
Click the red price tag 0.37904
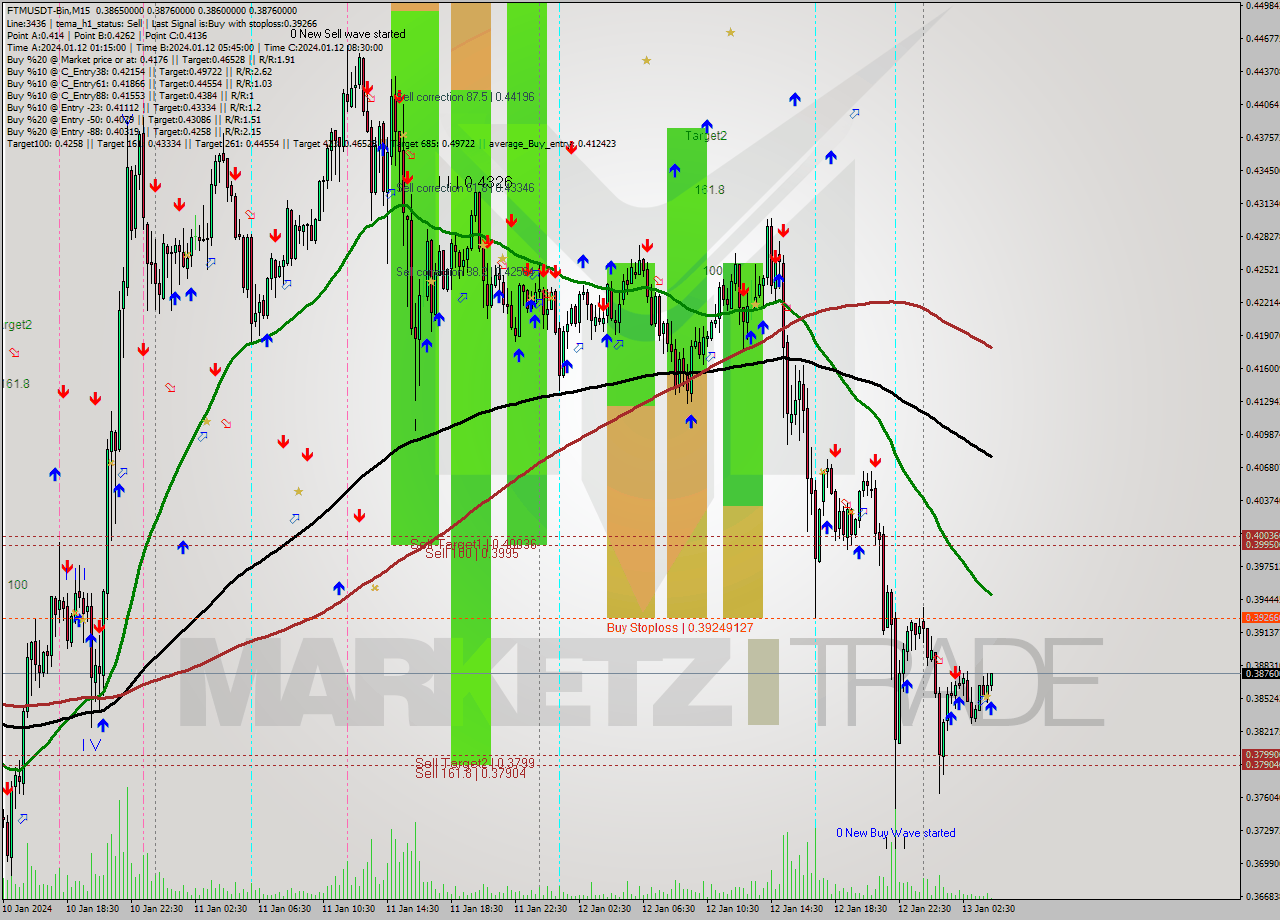(x=1260, y=765)
